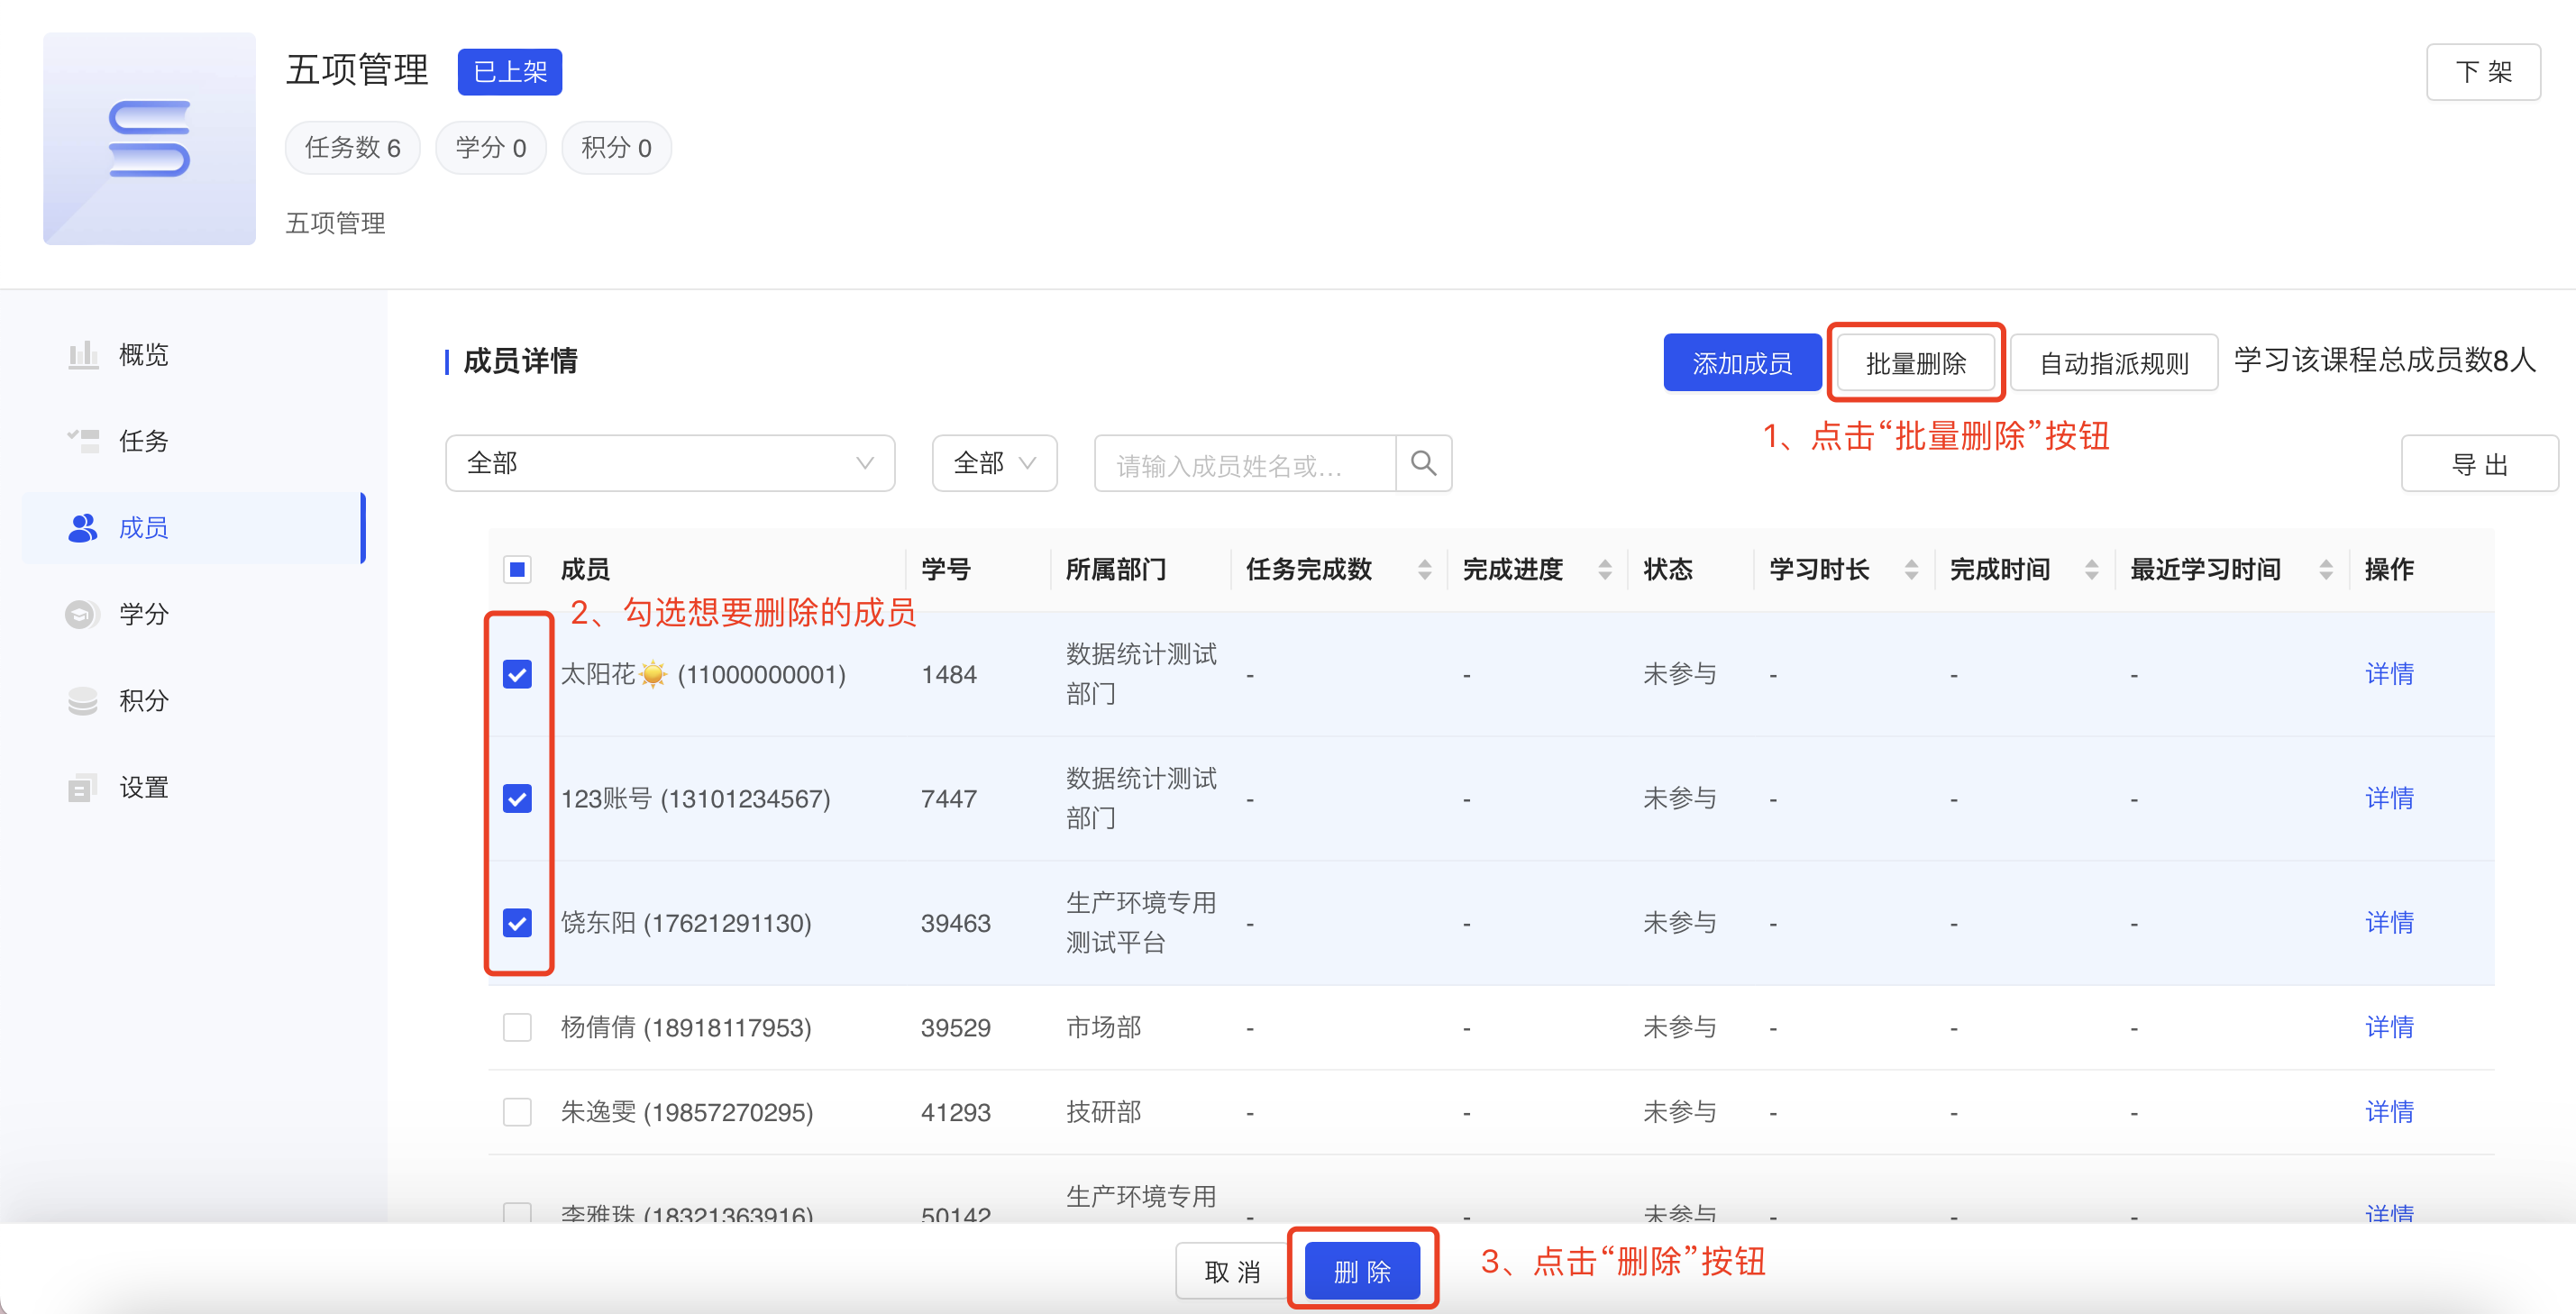Click department cell 技研部
Screen dimensions: 2576x1314
(x=1103, y=1112)
